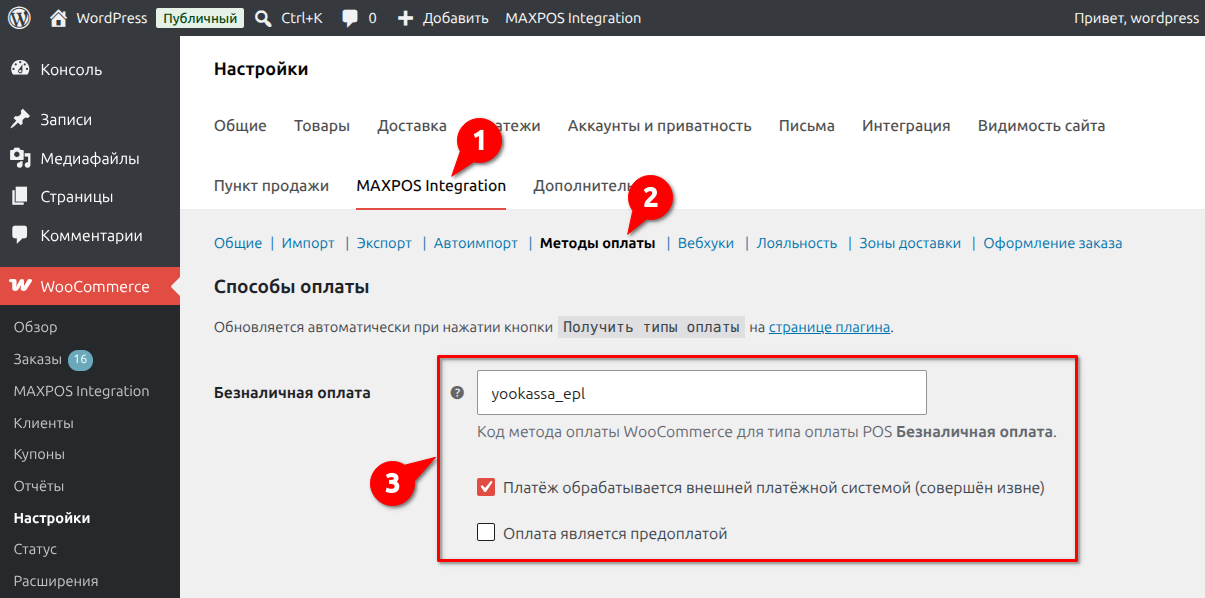This screenshot has width=1205, height=598.
Task: Open the comments bubble in admin bar
Action: tap(350, 18)
